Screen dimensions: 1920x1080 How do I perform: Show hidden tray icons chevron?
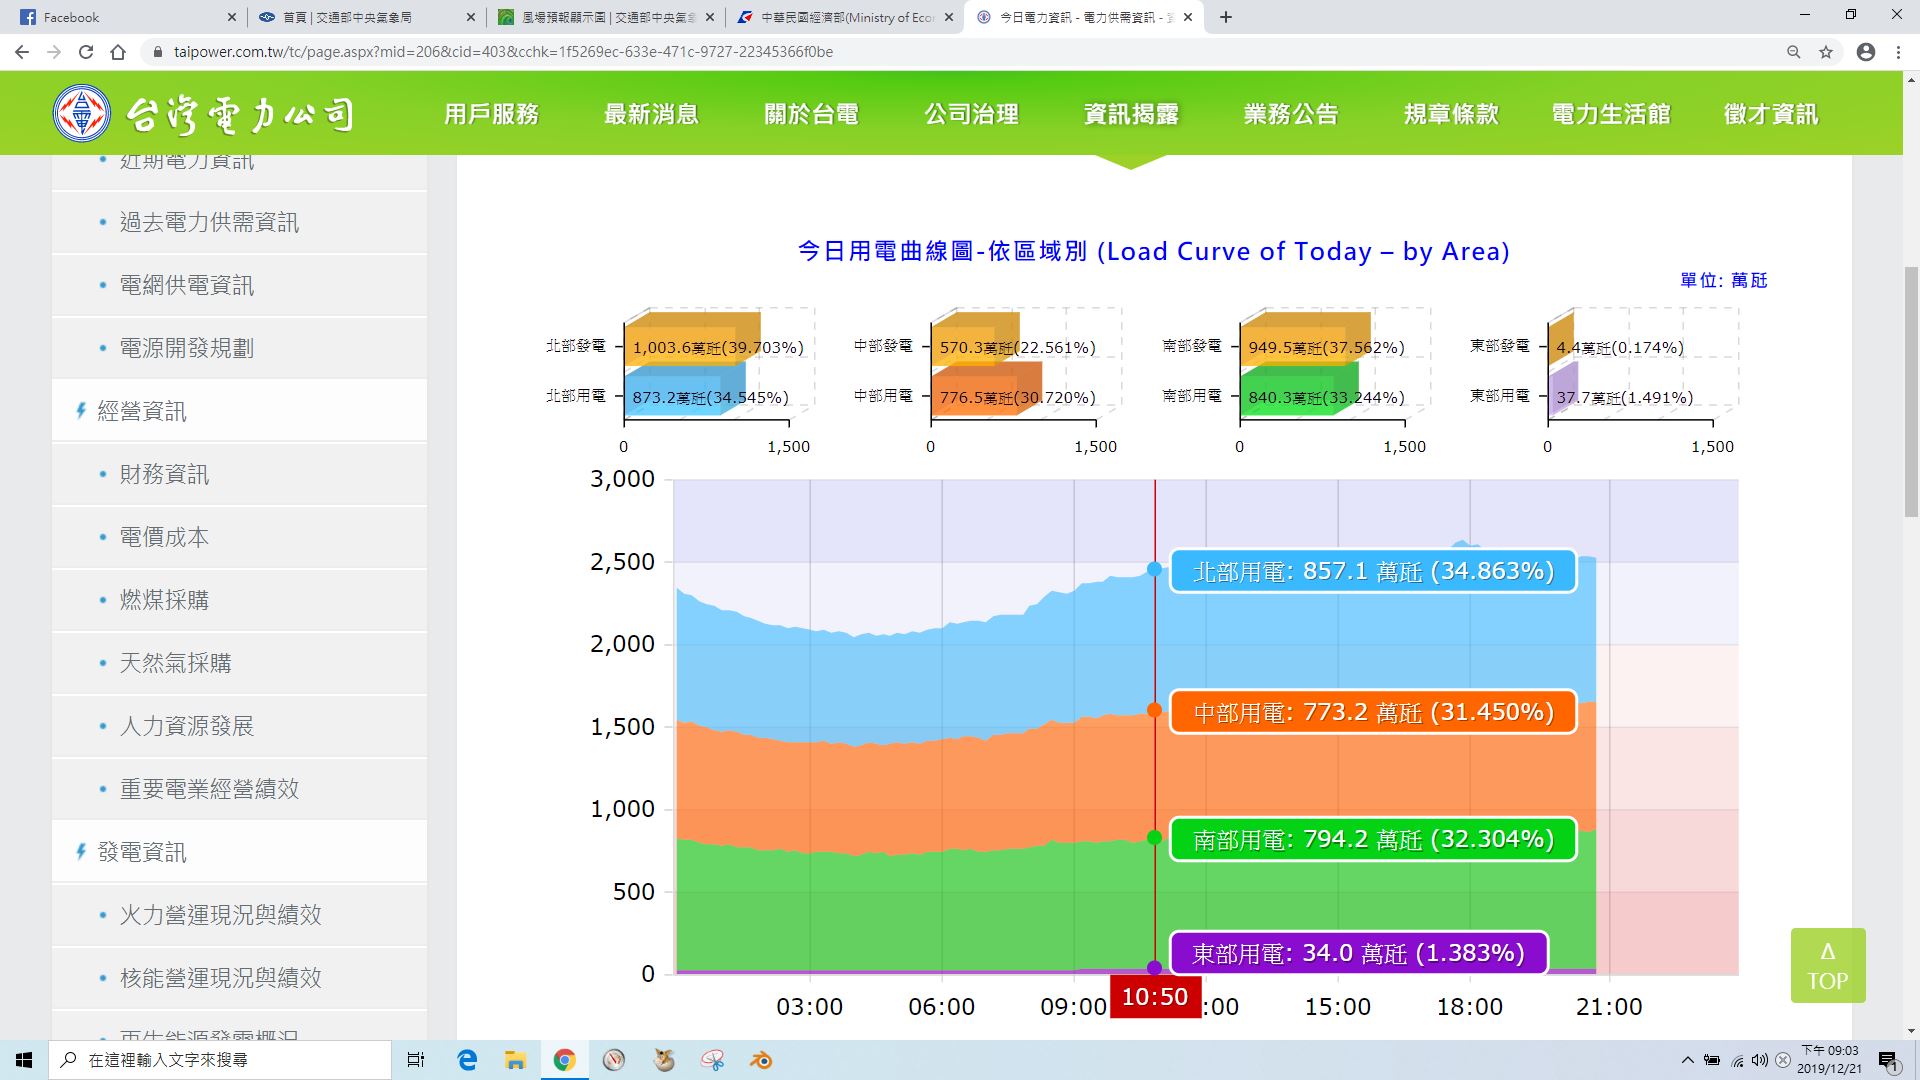pos(1688,1060)
